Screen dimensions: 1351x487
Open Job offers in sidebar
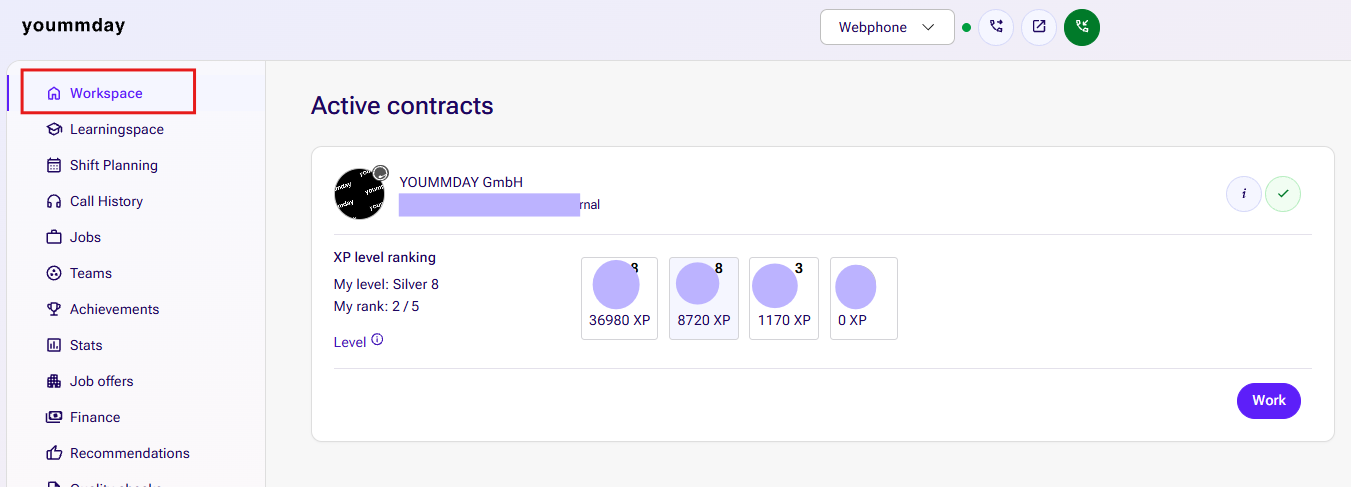pyautogui.click(x=101, y=381)
